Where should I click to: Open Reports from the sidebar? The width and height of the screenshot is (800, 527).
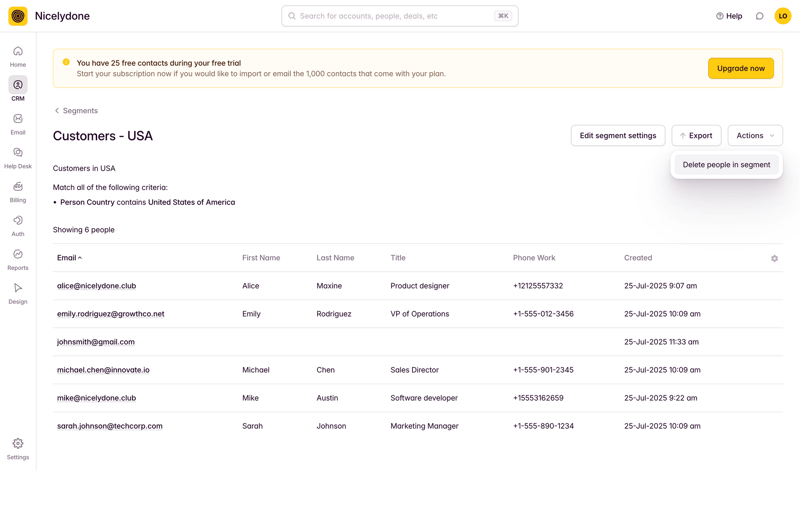pos(18,259)
